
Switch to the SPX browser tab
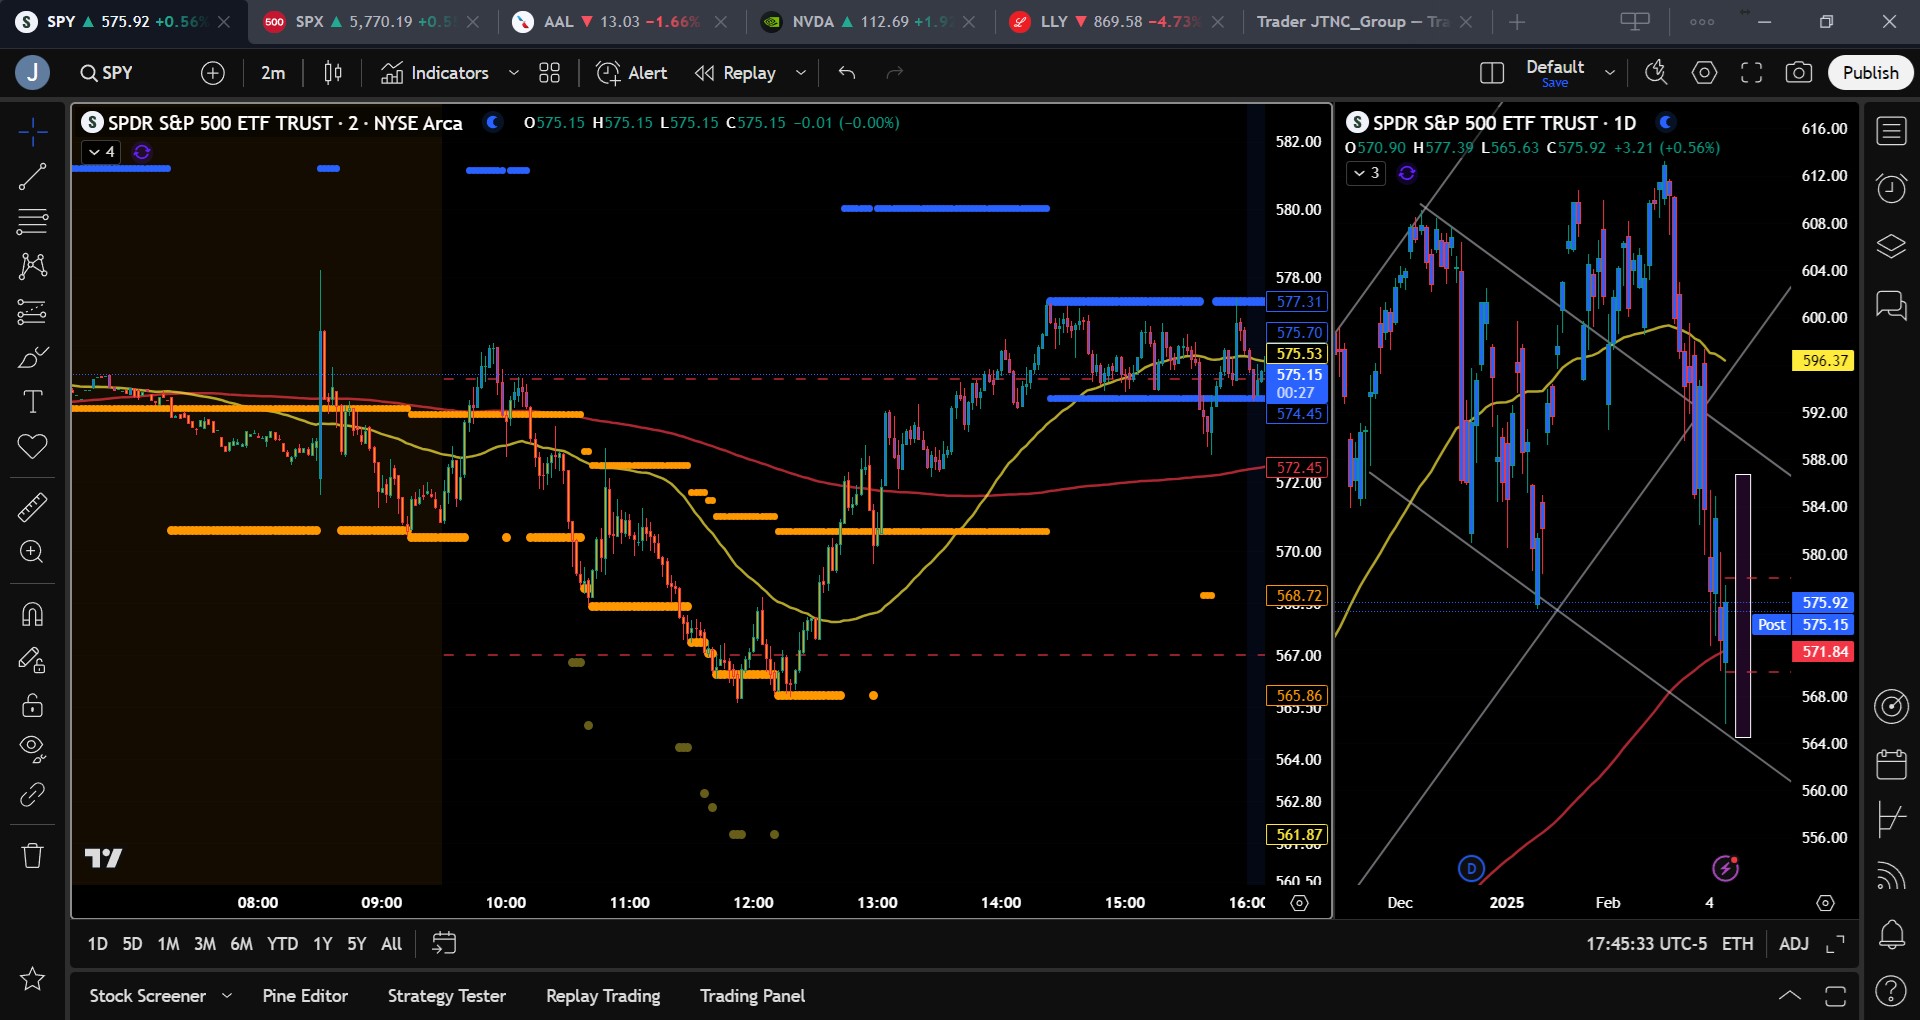pos(370,22)
